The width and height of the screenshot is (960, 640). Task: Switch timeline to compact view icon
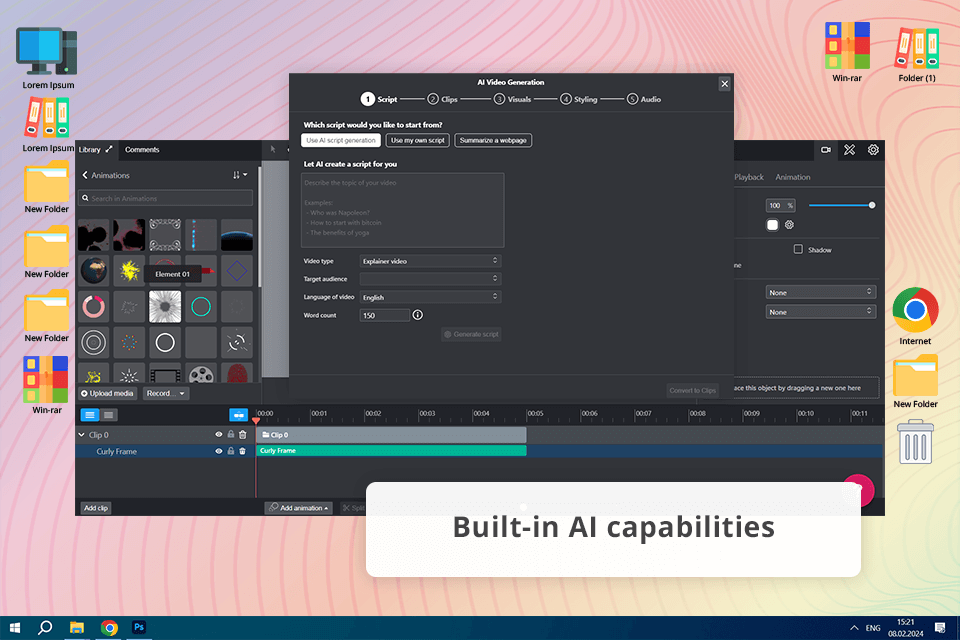(x=108, y=415)
